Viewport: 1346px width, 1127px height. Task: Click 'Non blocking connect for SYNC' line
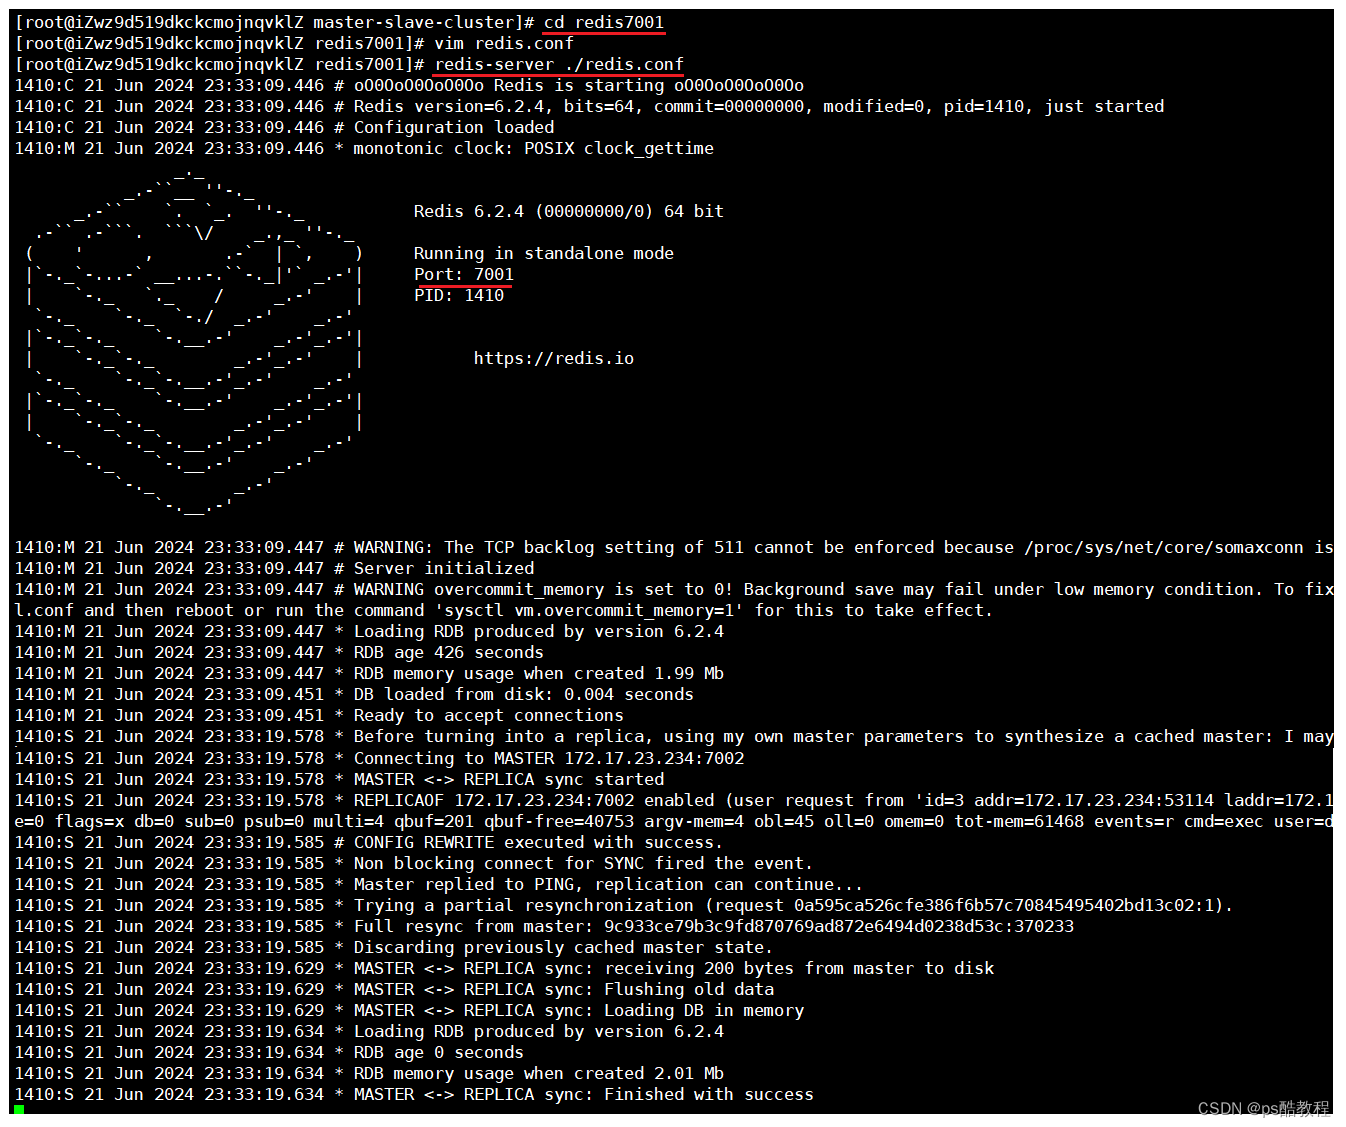pyautogui.click(x=414, y=863)
